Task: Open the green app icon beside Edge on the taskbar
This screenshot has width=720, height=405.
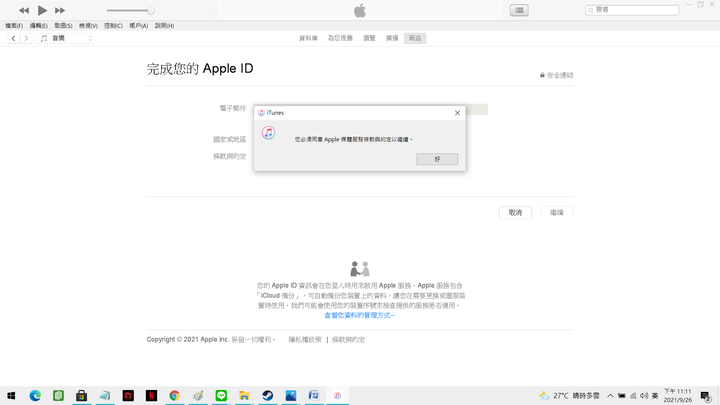Action: 58,395
